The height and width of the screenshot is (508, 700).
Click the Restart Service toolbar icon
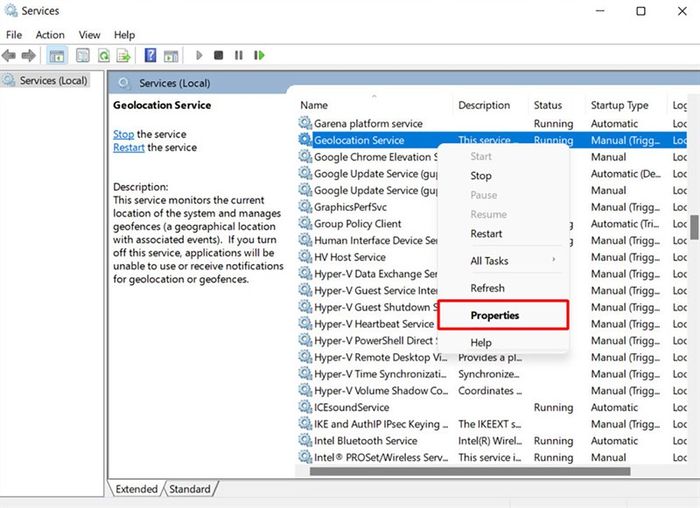(259, 55)
